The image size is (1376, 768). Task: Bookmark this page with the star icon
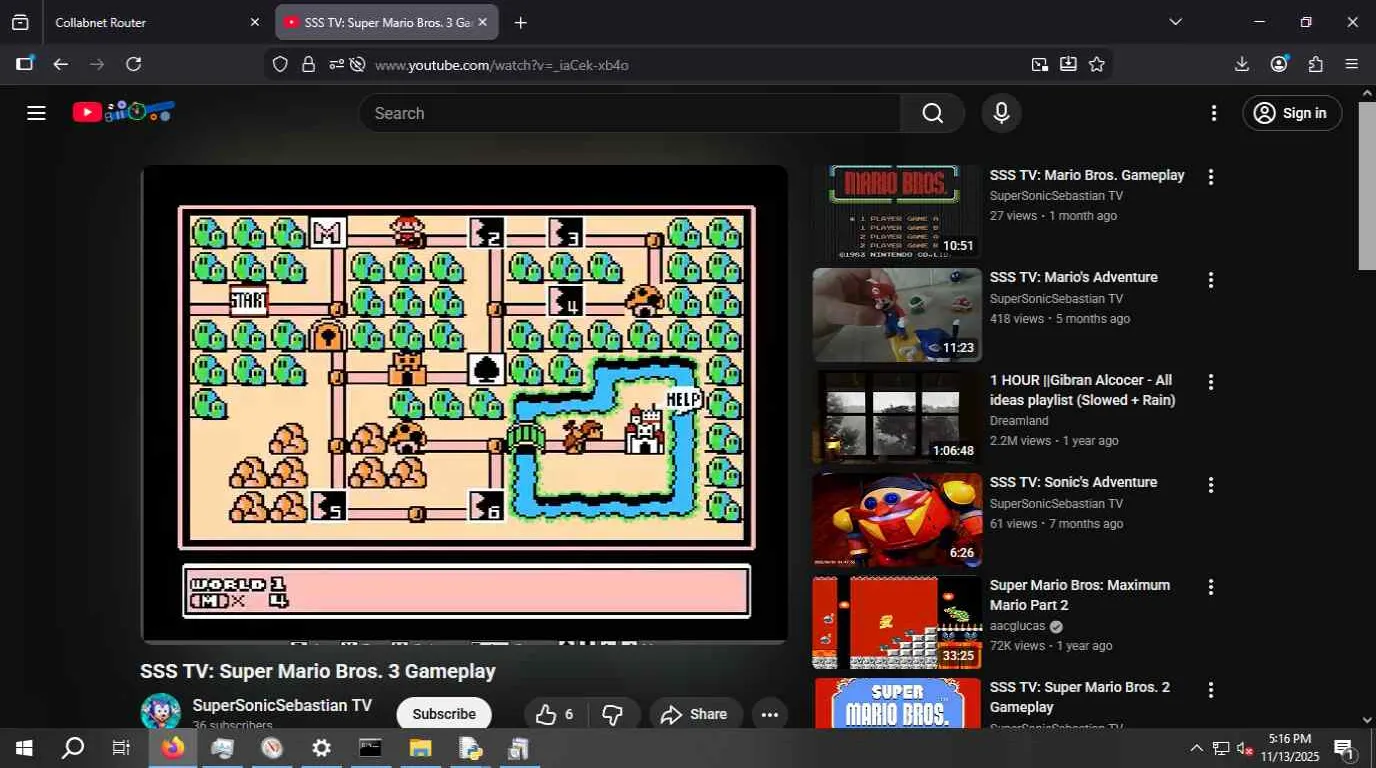[x=1097, y=64]
